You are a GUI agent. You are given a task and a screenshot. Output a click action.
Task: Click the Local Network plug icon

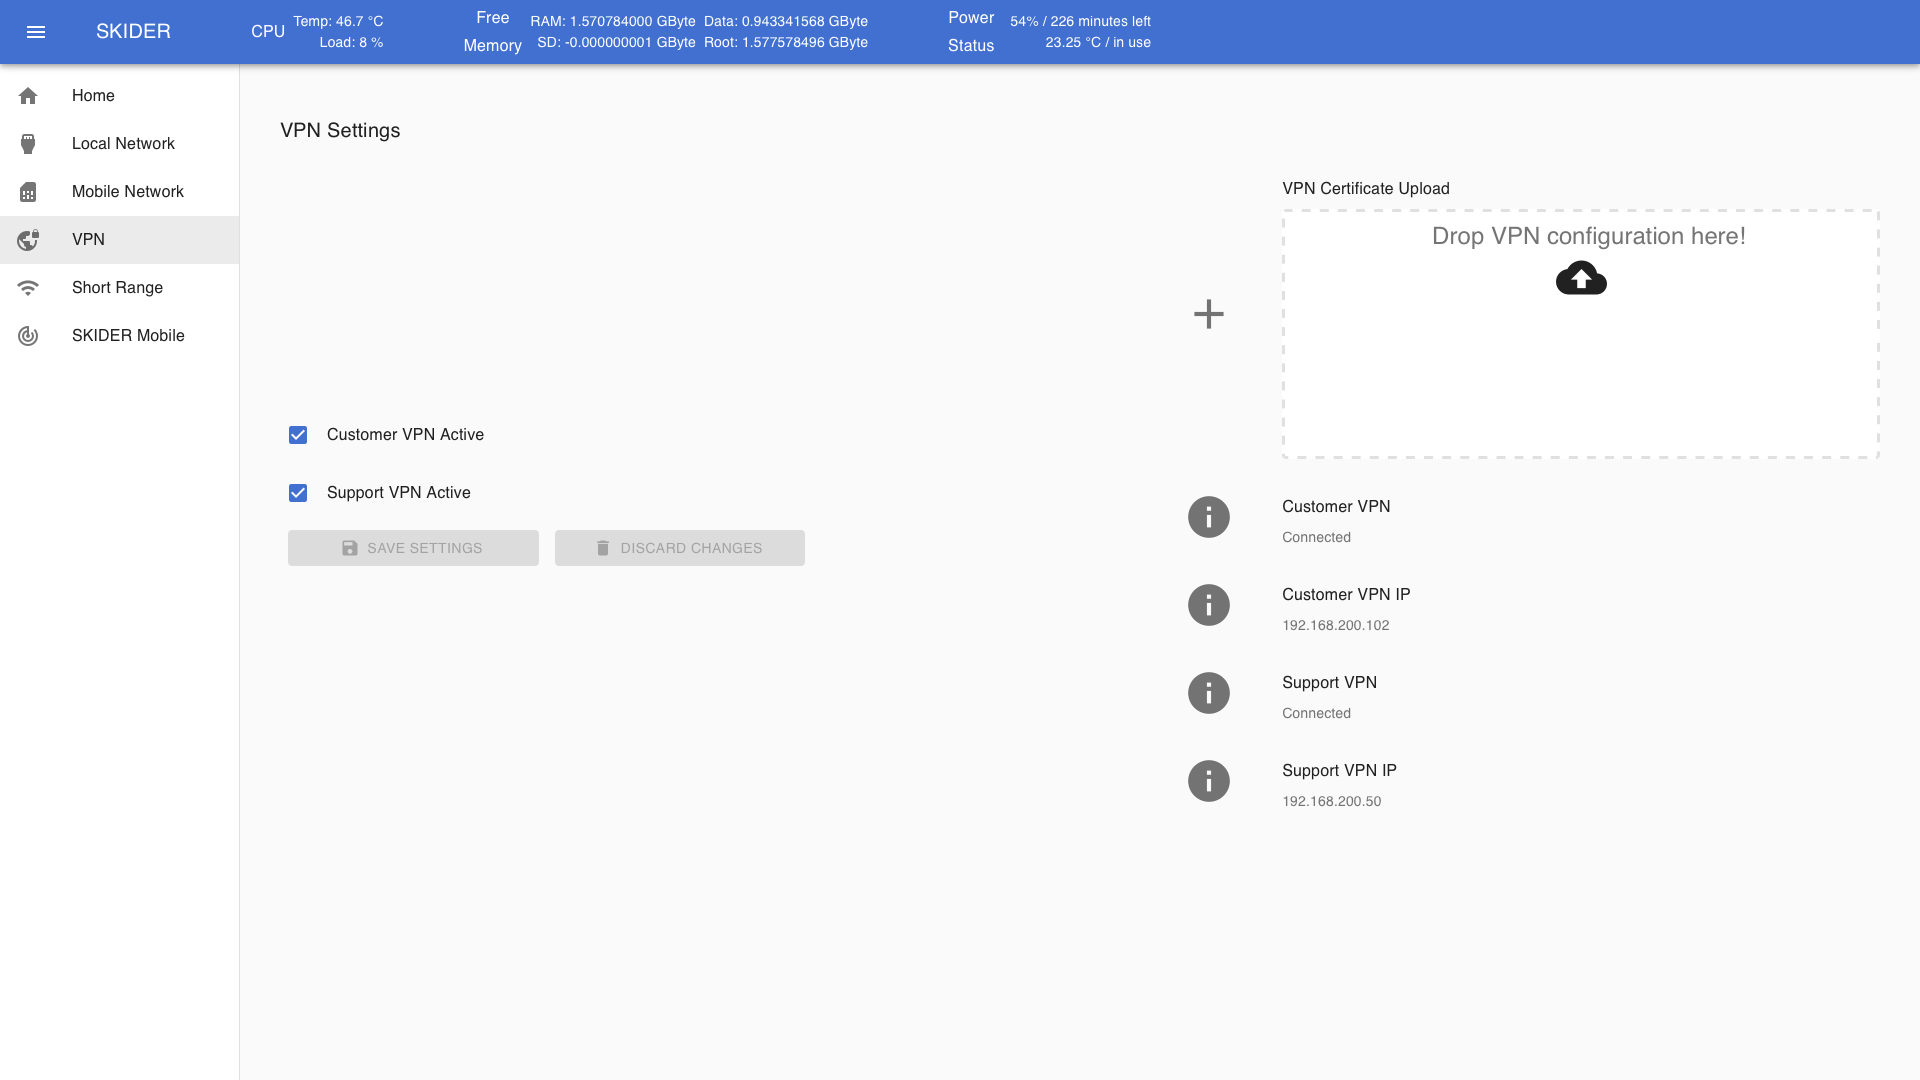pos(28,144)
